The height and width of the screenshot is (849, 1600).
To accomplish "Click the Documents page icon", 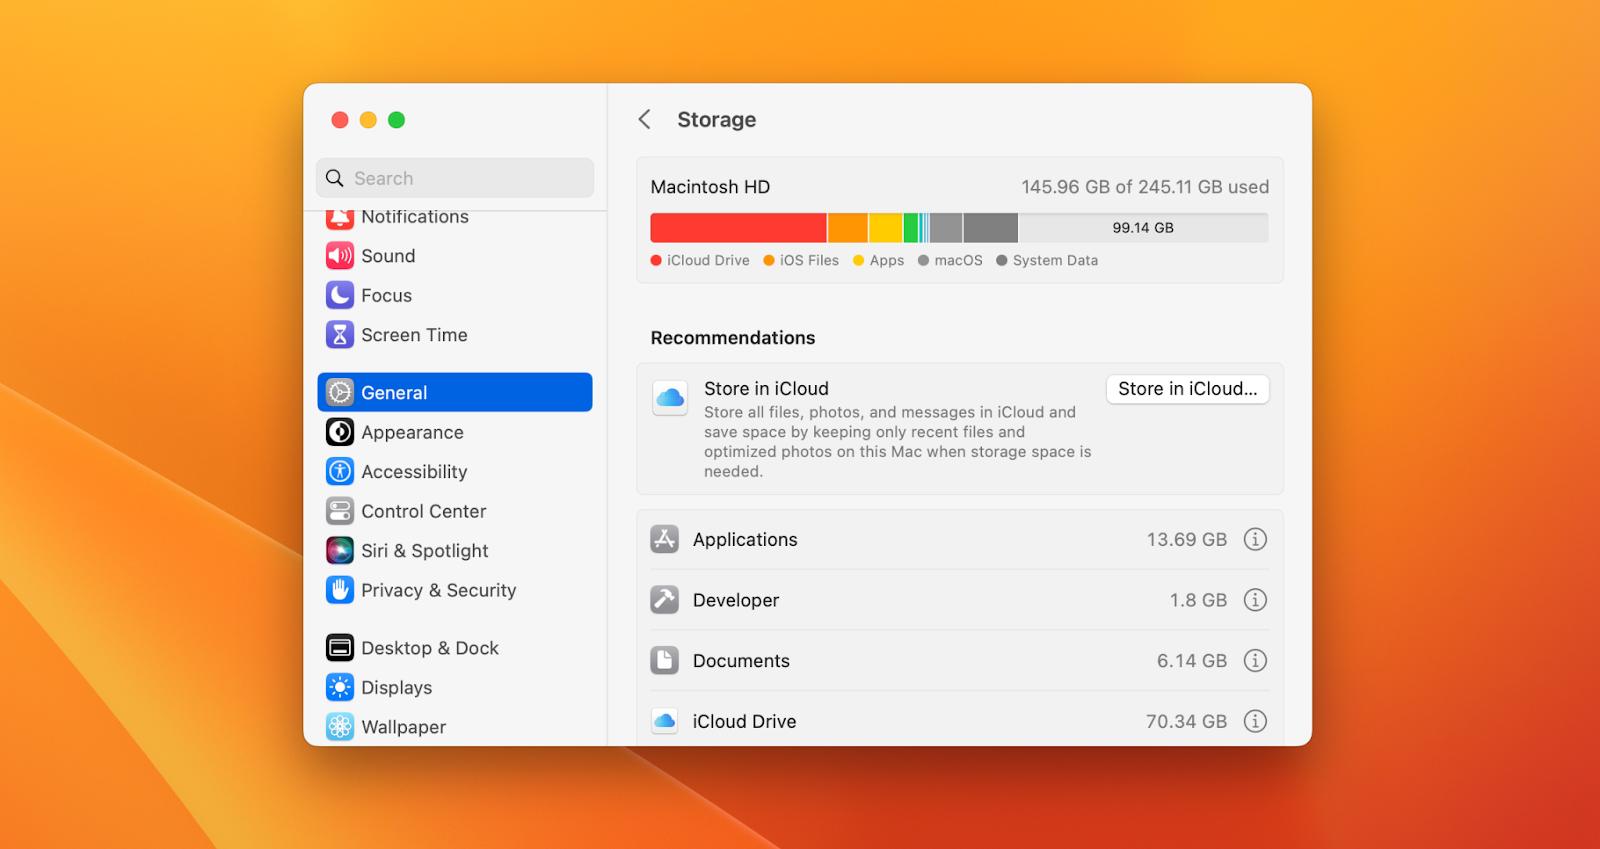I will tap(665, 660).
